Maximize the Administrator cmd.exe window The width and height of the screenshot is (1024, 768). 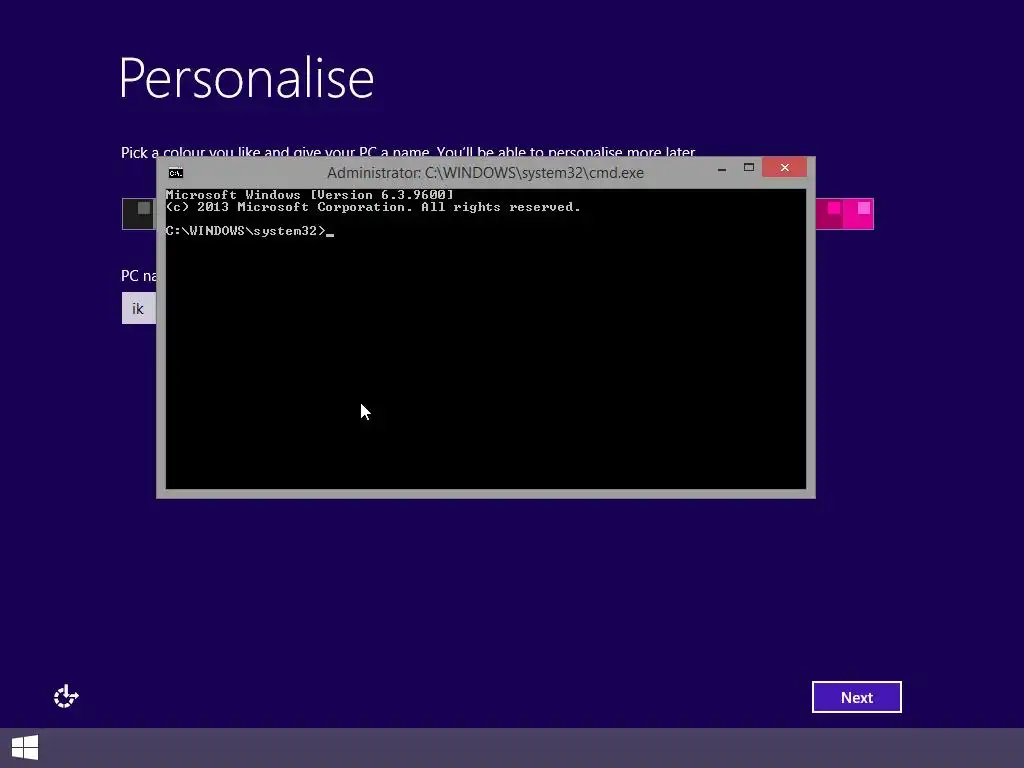(748, 168)
